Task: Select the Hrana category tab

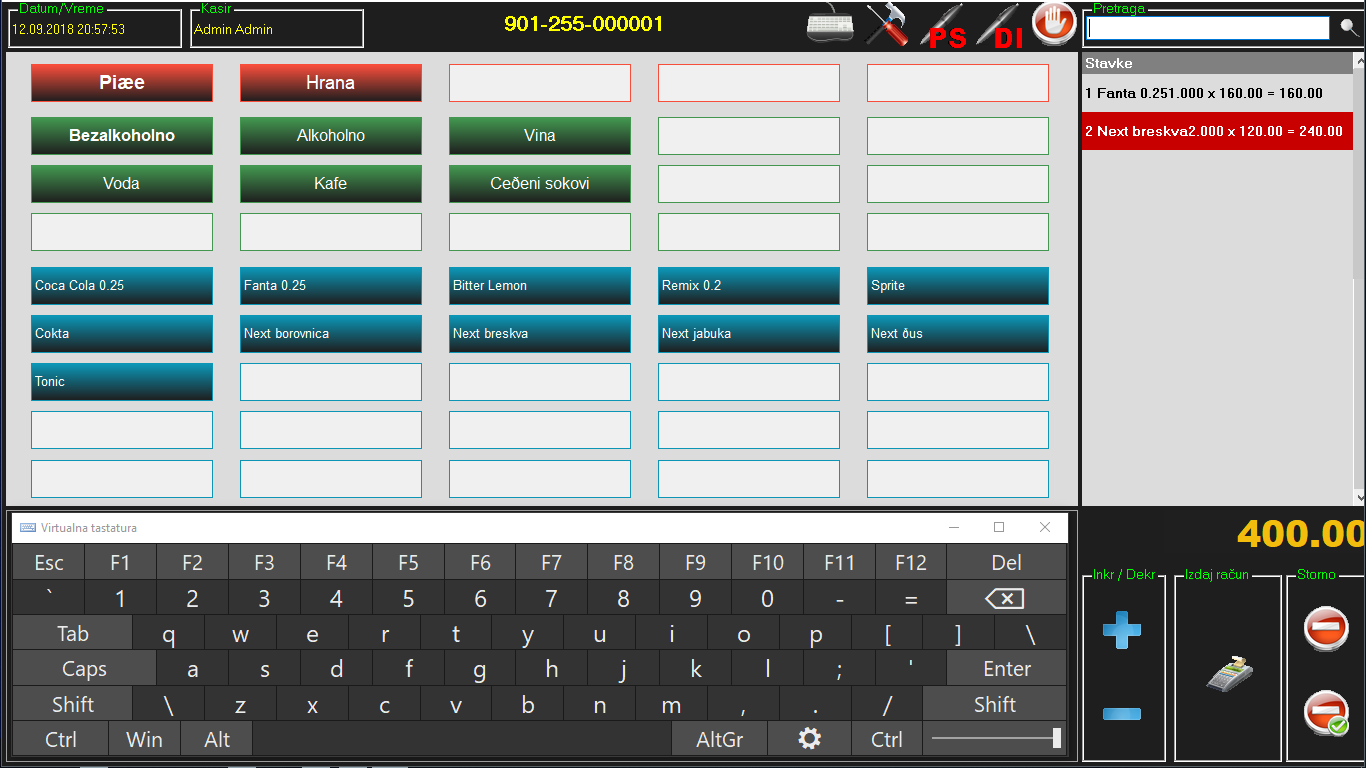Action: pyautogui.click(x=330, y=83)
